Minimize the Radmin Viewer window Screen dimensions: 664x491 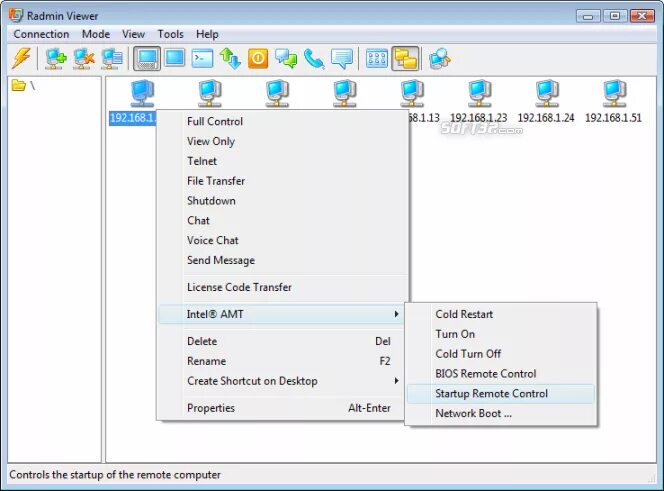coord(588,16)
